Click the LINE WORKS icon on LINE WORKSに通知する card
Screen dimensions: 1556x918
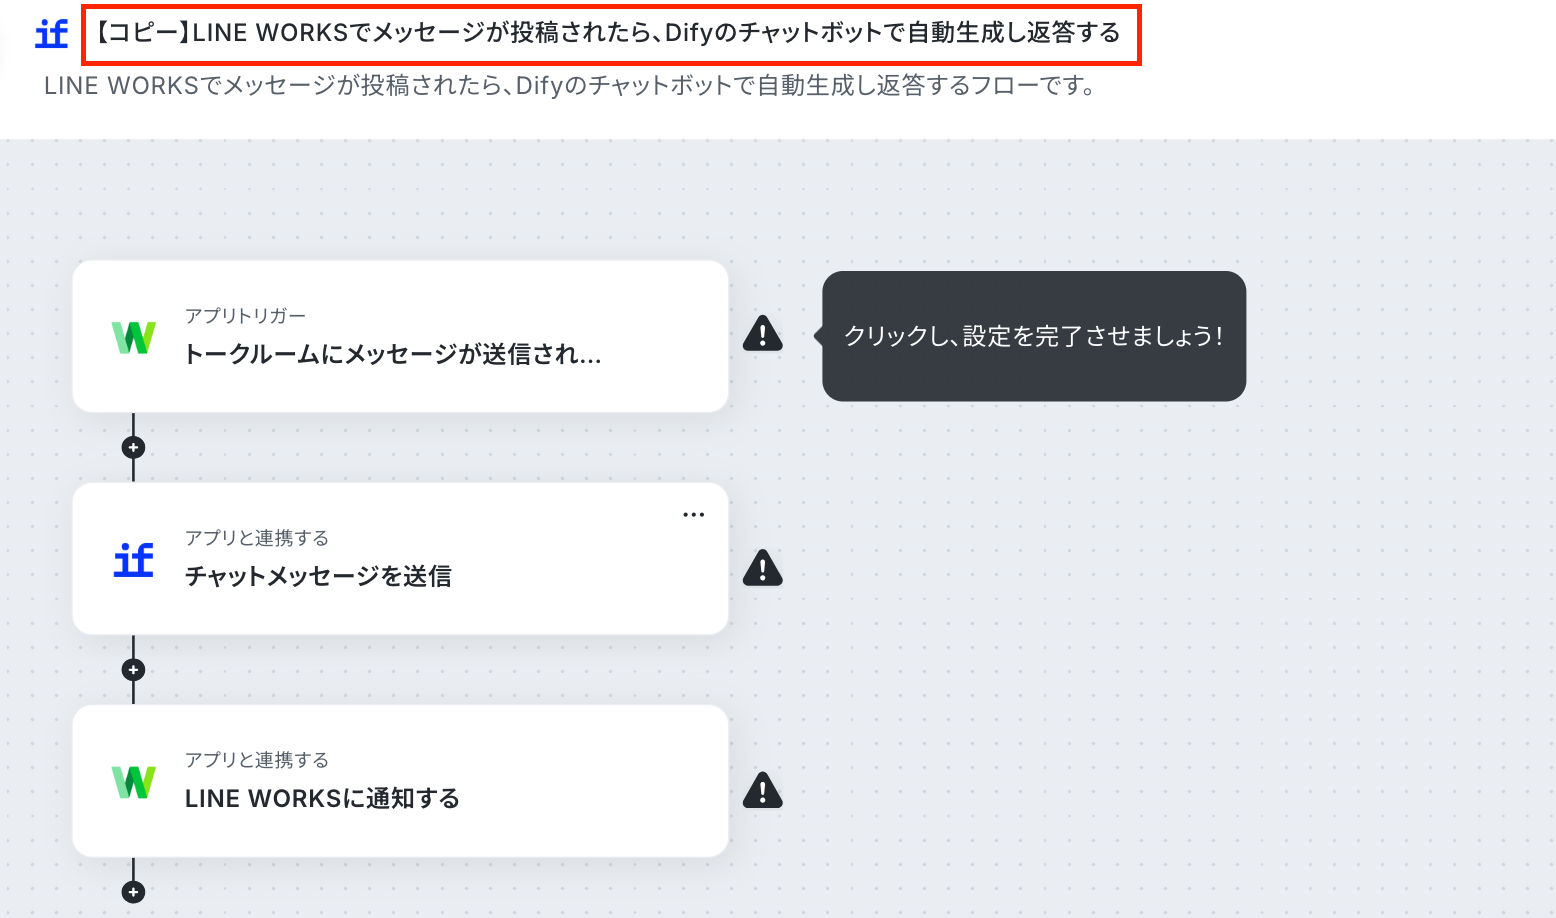tap(134, 782)
